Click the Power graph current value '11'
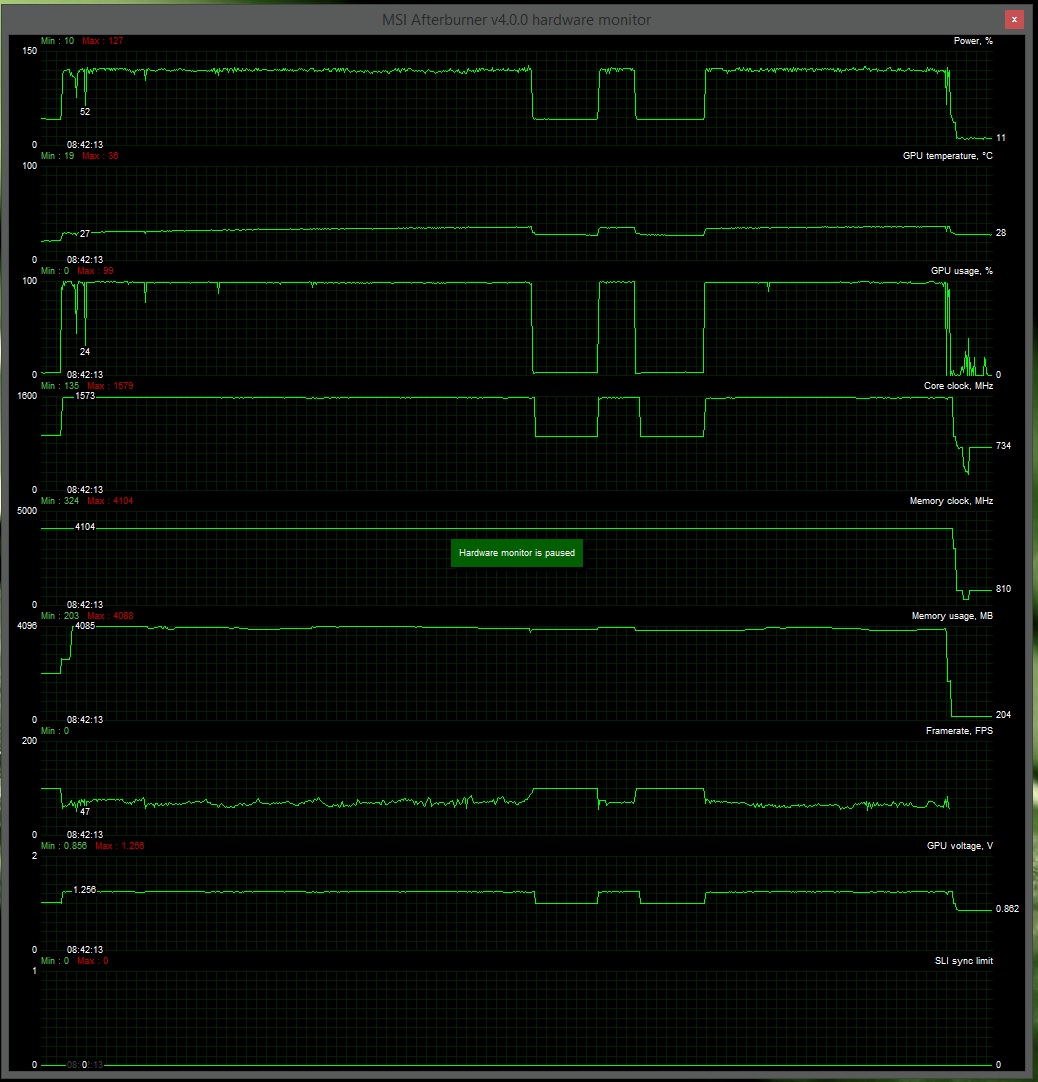The image size is (1038, 1082). pos(1001,138)
